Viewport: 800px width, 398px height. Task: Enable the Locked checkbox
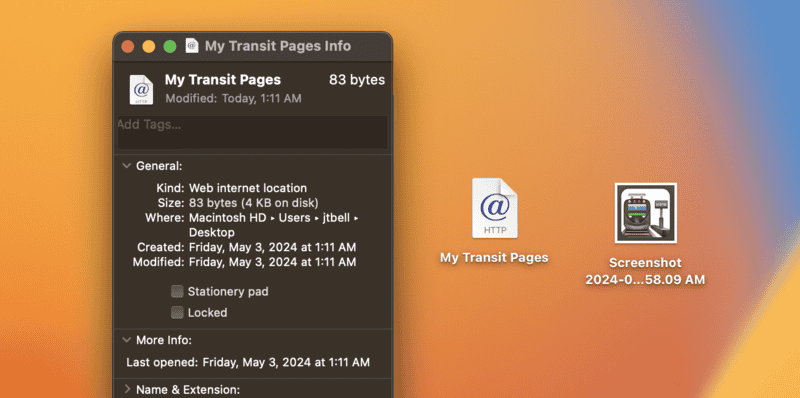coord(177,312)
